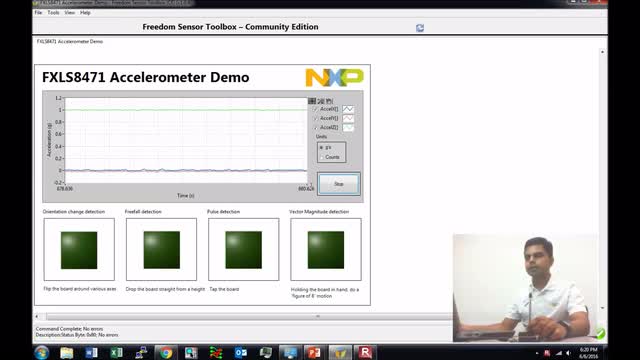
Task: Click the Pulse detection indicator
Action: 244,250
